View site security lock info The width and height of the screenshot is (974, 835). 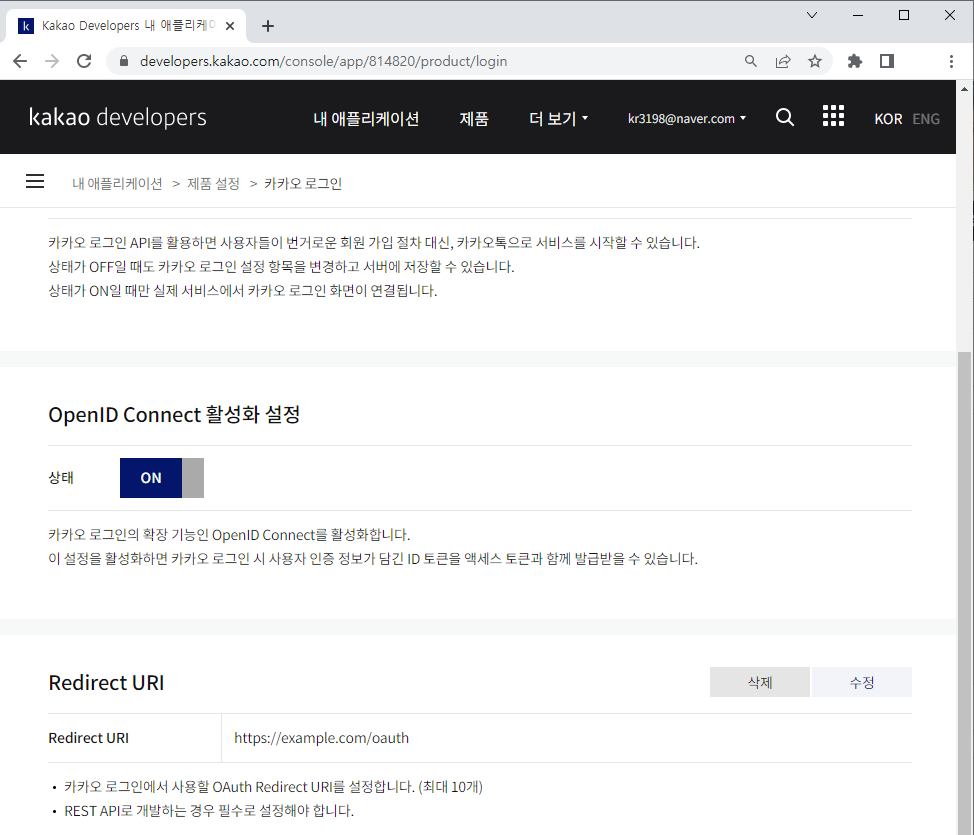coord(124,61)
